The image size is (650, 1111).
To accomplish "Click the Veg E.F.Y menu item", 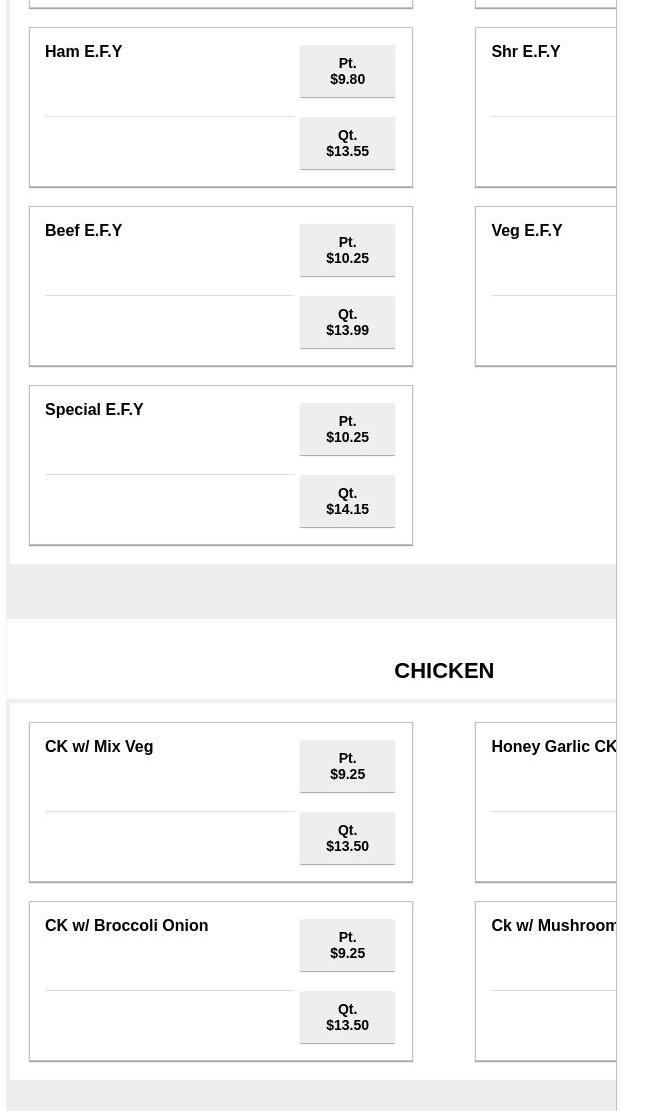I will (x=526, y=231).
